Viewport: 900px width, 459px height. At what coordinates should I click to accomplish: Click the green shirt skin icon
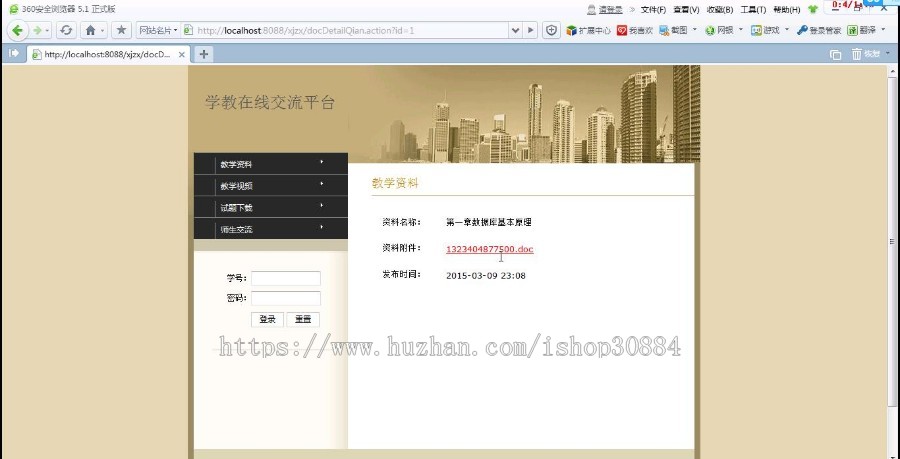coord(813,9)
